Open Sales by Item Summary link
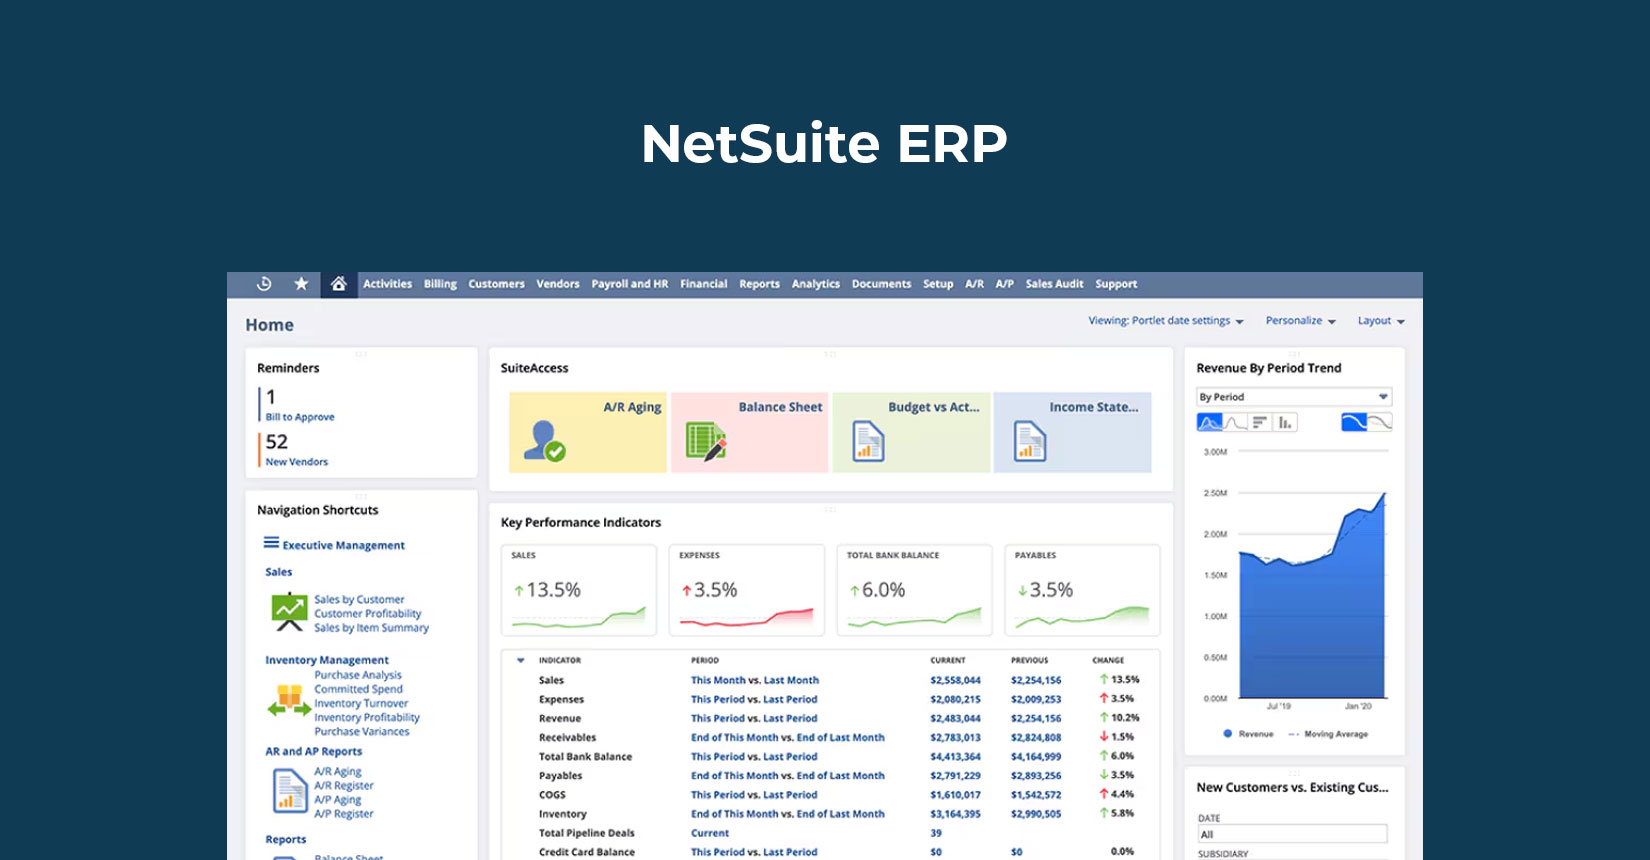Image resolution: width=1650 pixels, height=860 pixels. click(371, 628)
